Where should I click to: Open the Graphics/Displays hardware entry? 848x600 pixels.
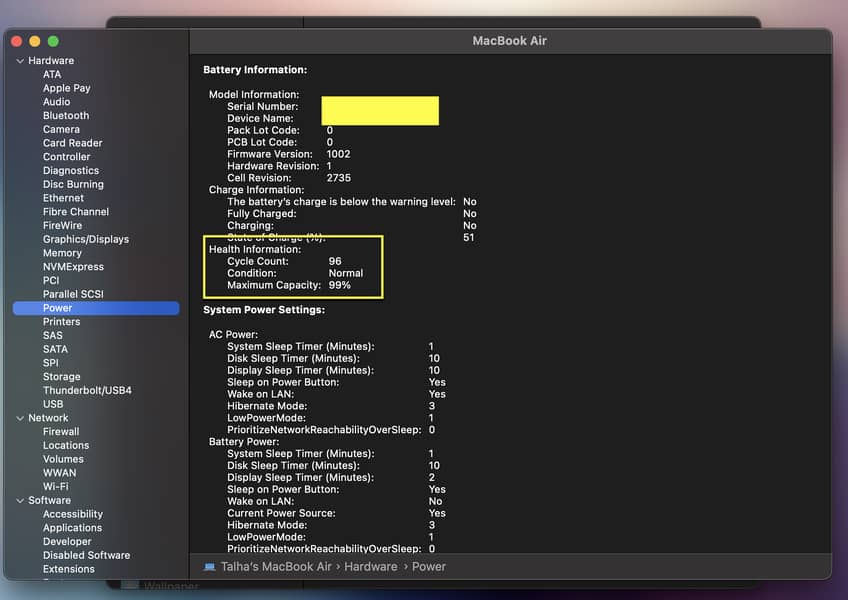point(85,240)
